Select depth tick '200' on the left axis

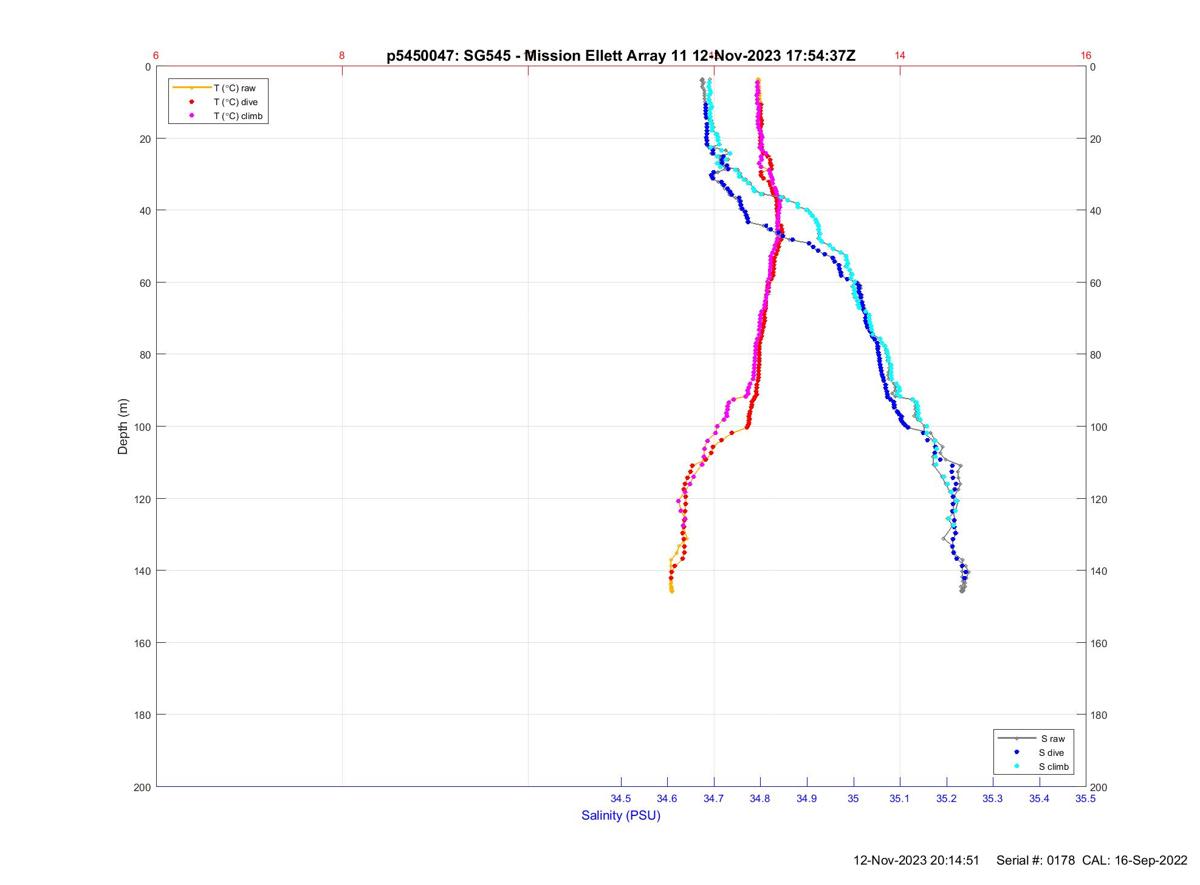(x=143, y=787)
